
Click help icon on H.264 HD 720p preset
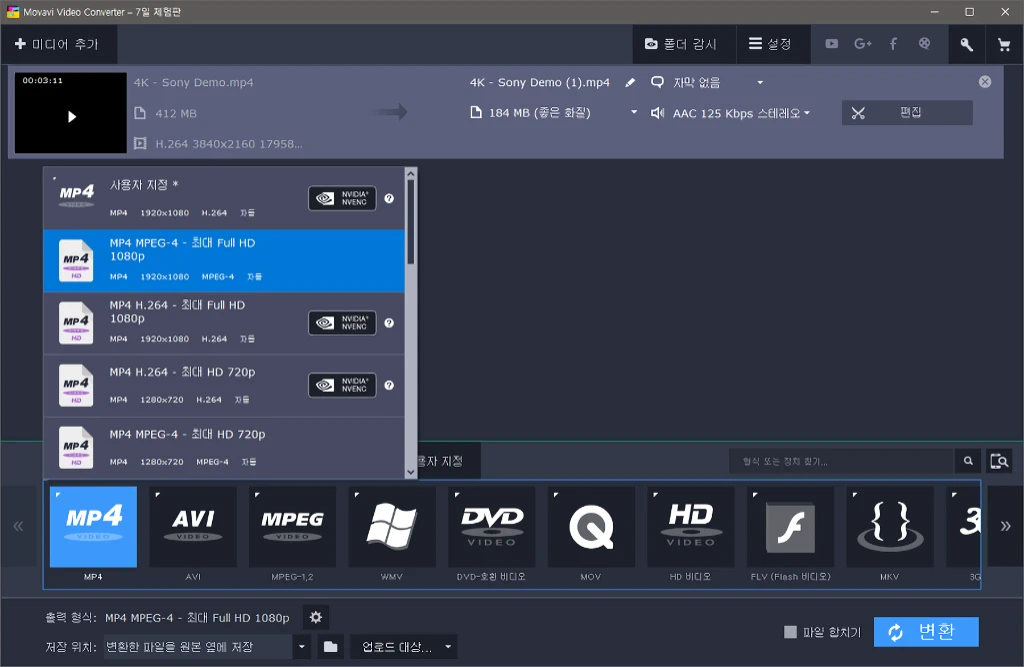click(x=389, y=385)
